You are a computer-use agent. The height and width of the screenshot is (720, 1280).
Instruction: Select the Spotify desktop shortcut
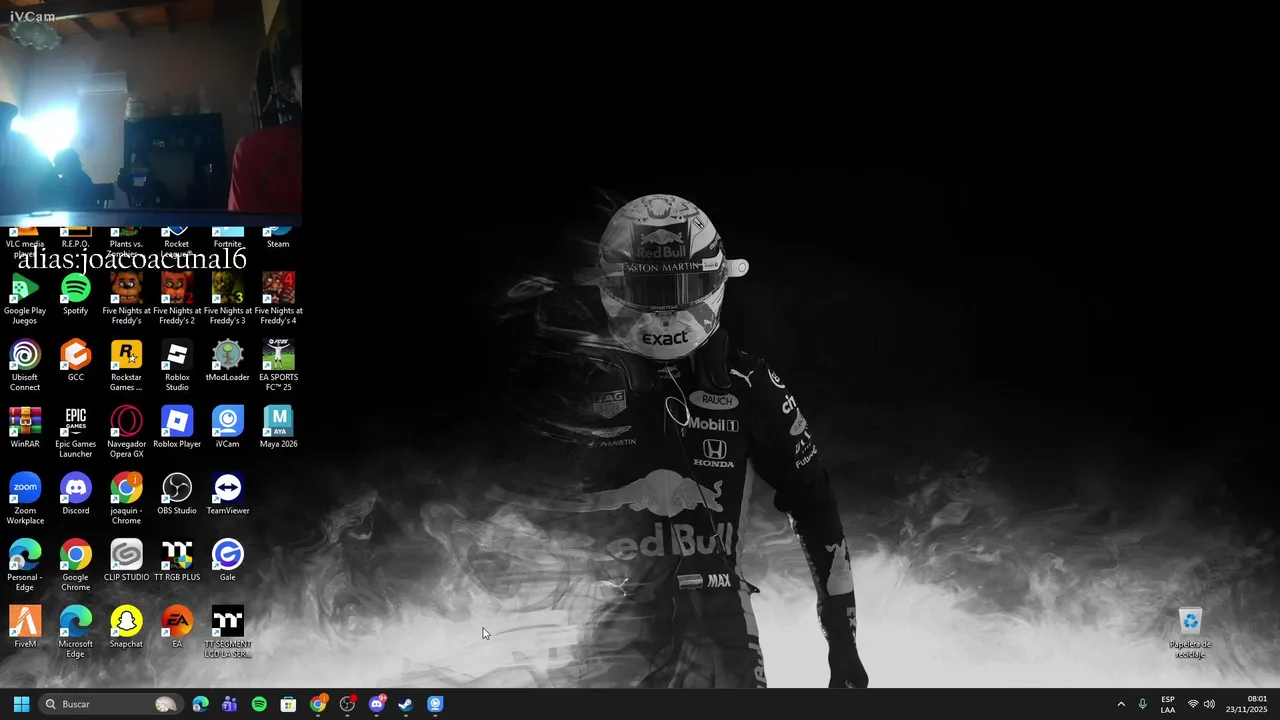pyautogui.click(x=75, y=295)
